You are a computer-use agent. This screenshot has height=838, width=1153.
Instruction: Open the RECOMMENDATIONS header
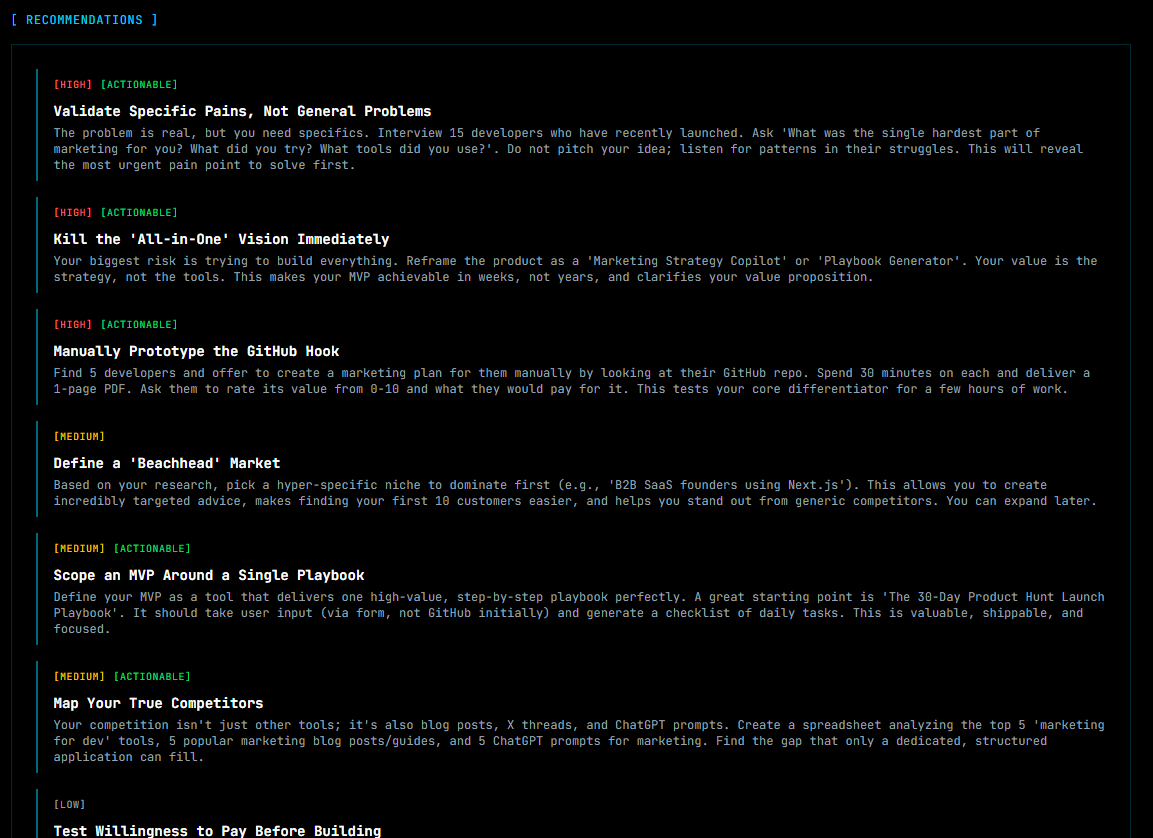[x=84, y=19]
